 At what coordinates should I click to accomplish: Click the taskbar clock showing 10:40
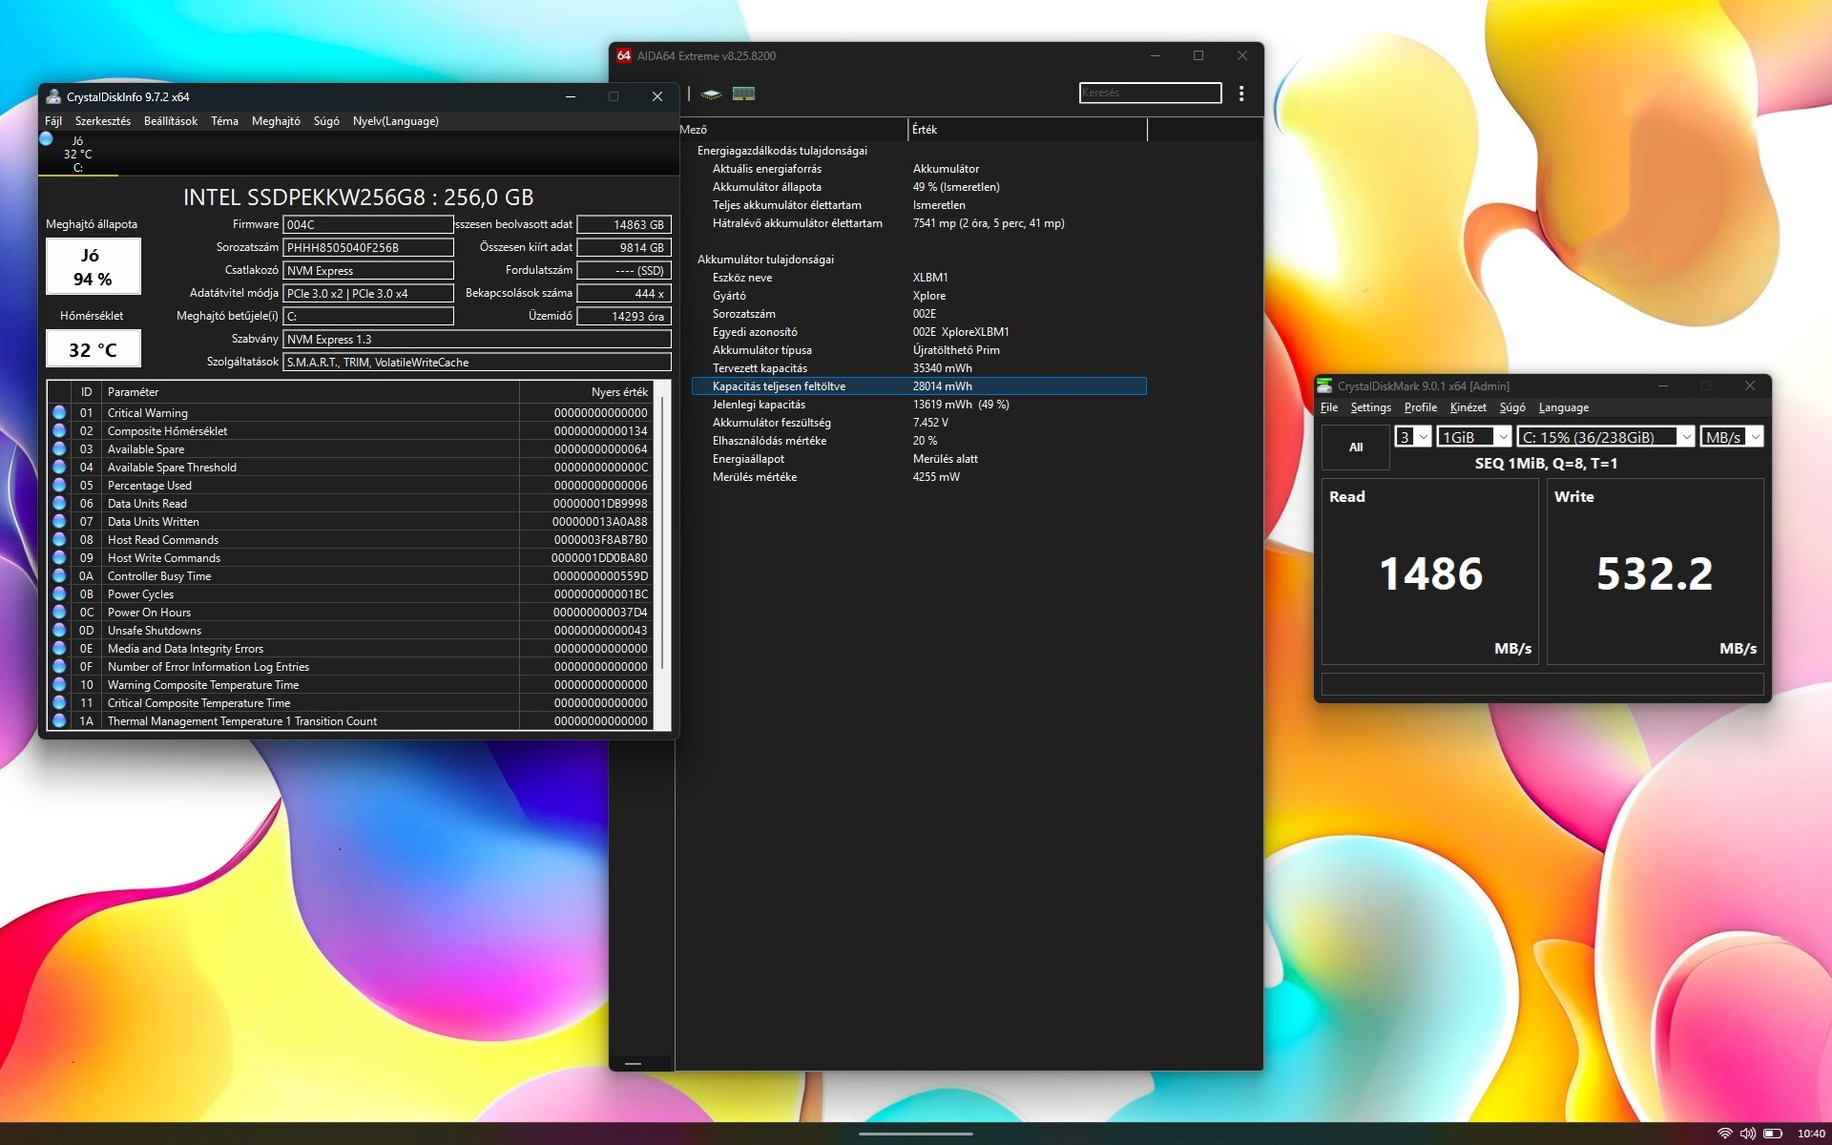click(x=1811, y=1133)
